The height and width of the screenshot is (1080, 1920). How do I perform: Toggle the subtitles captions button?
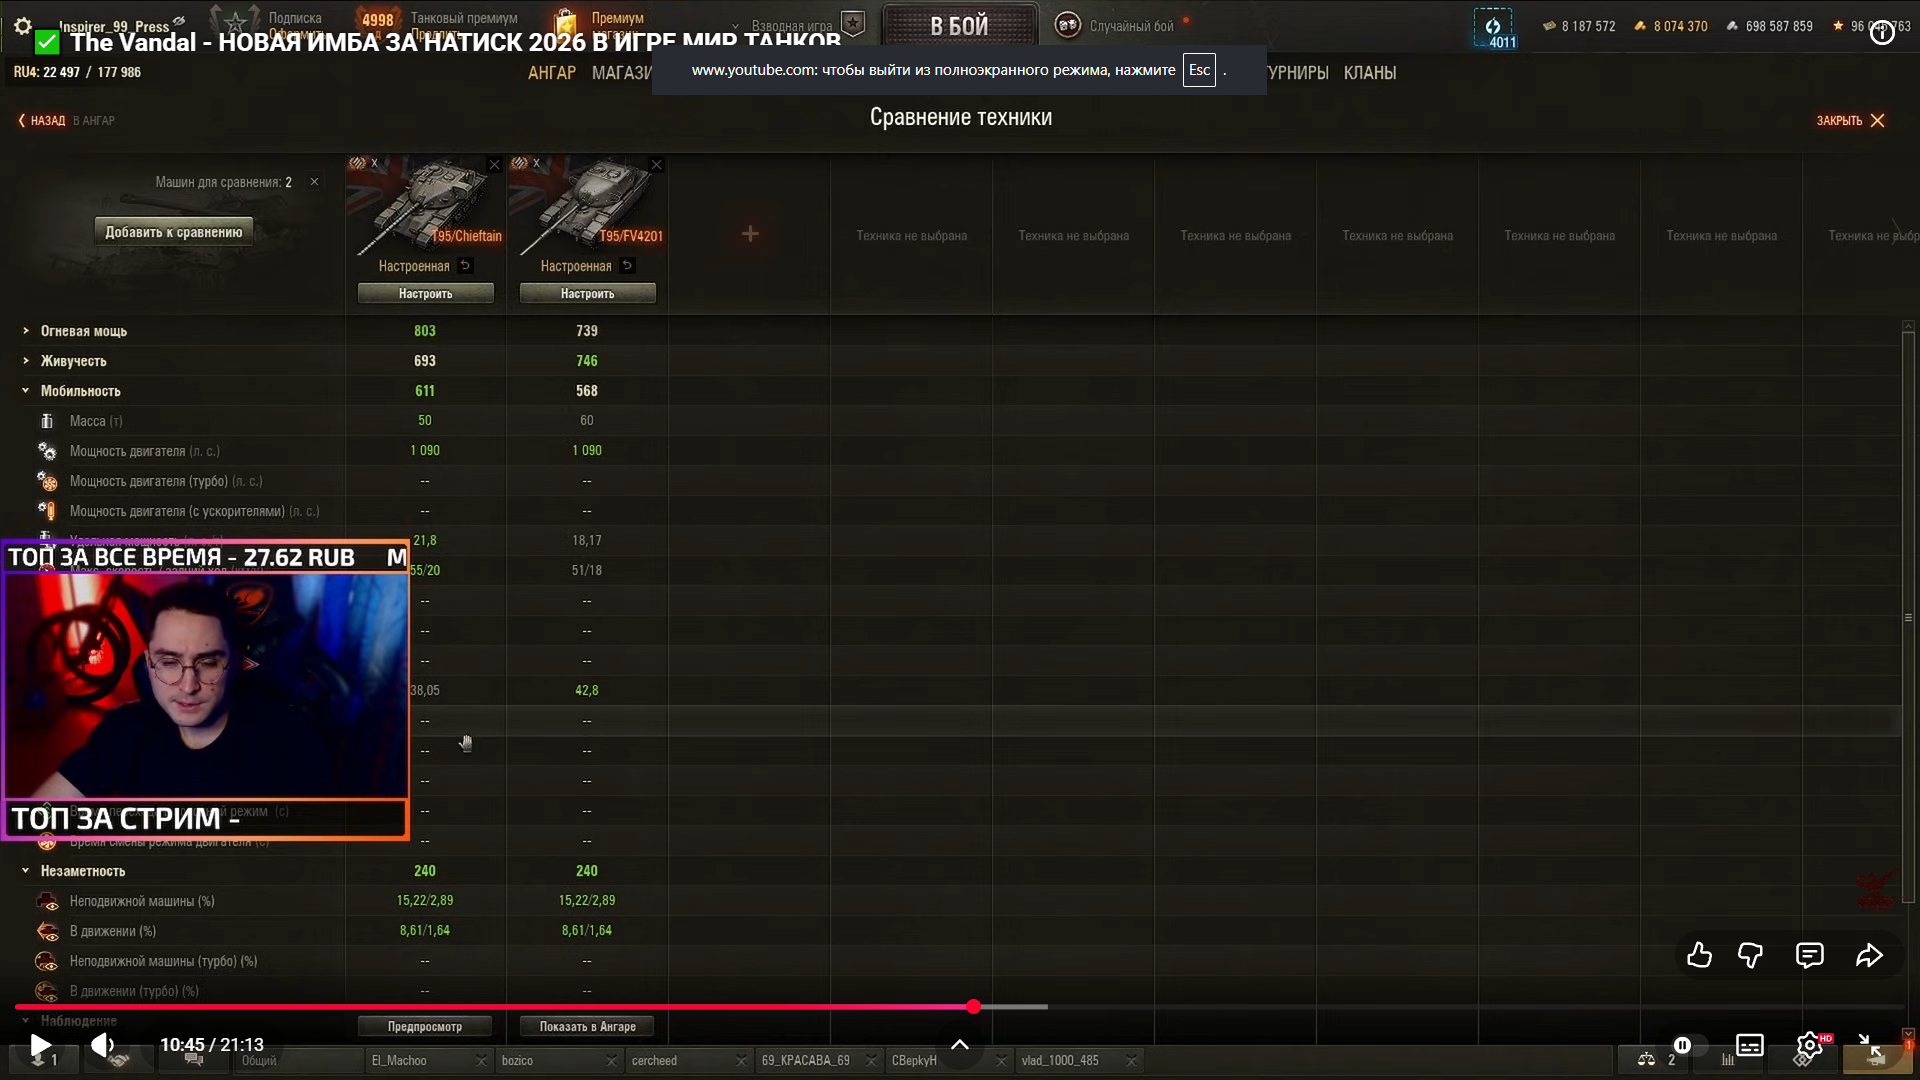pyautogui.click(x=1749, y=1046)
